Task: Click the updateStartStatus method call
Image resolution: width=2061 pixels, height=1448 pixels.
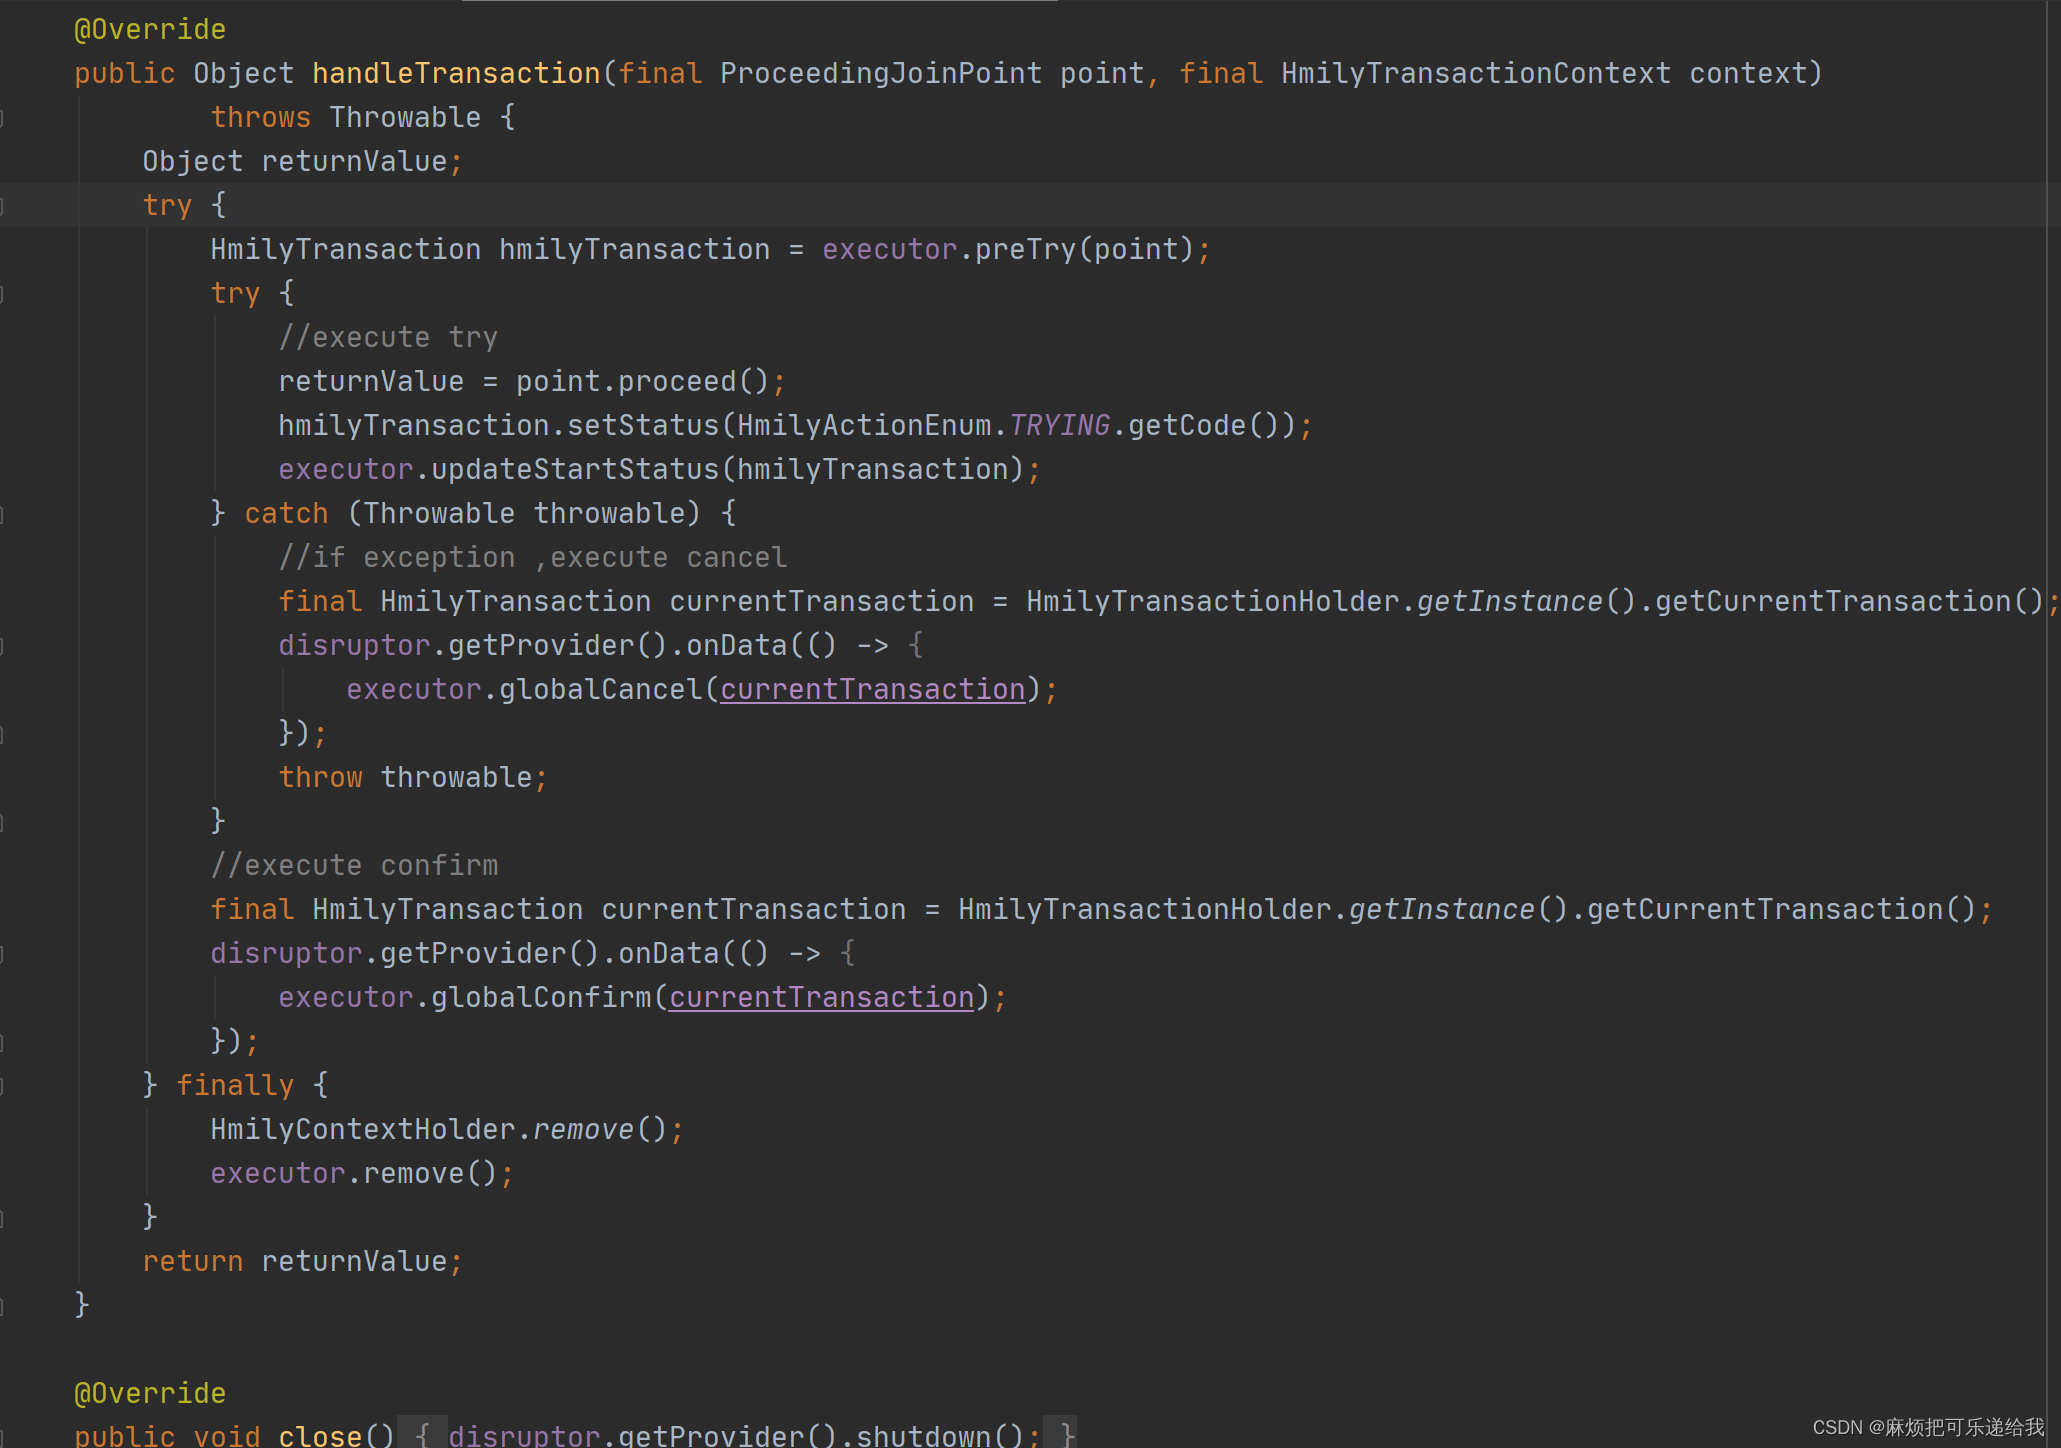Action: pyautogui.click(x=575, y=469)
